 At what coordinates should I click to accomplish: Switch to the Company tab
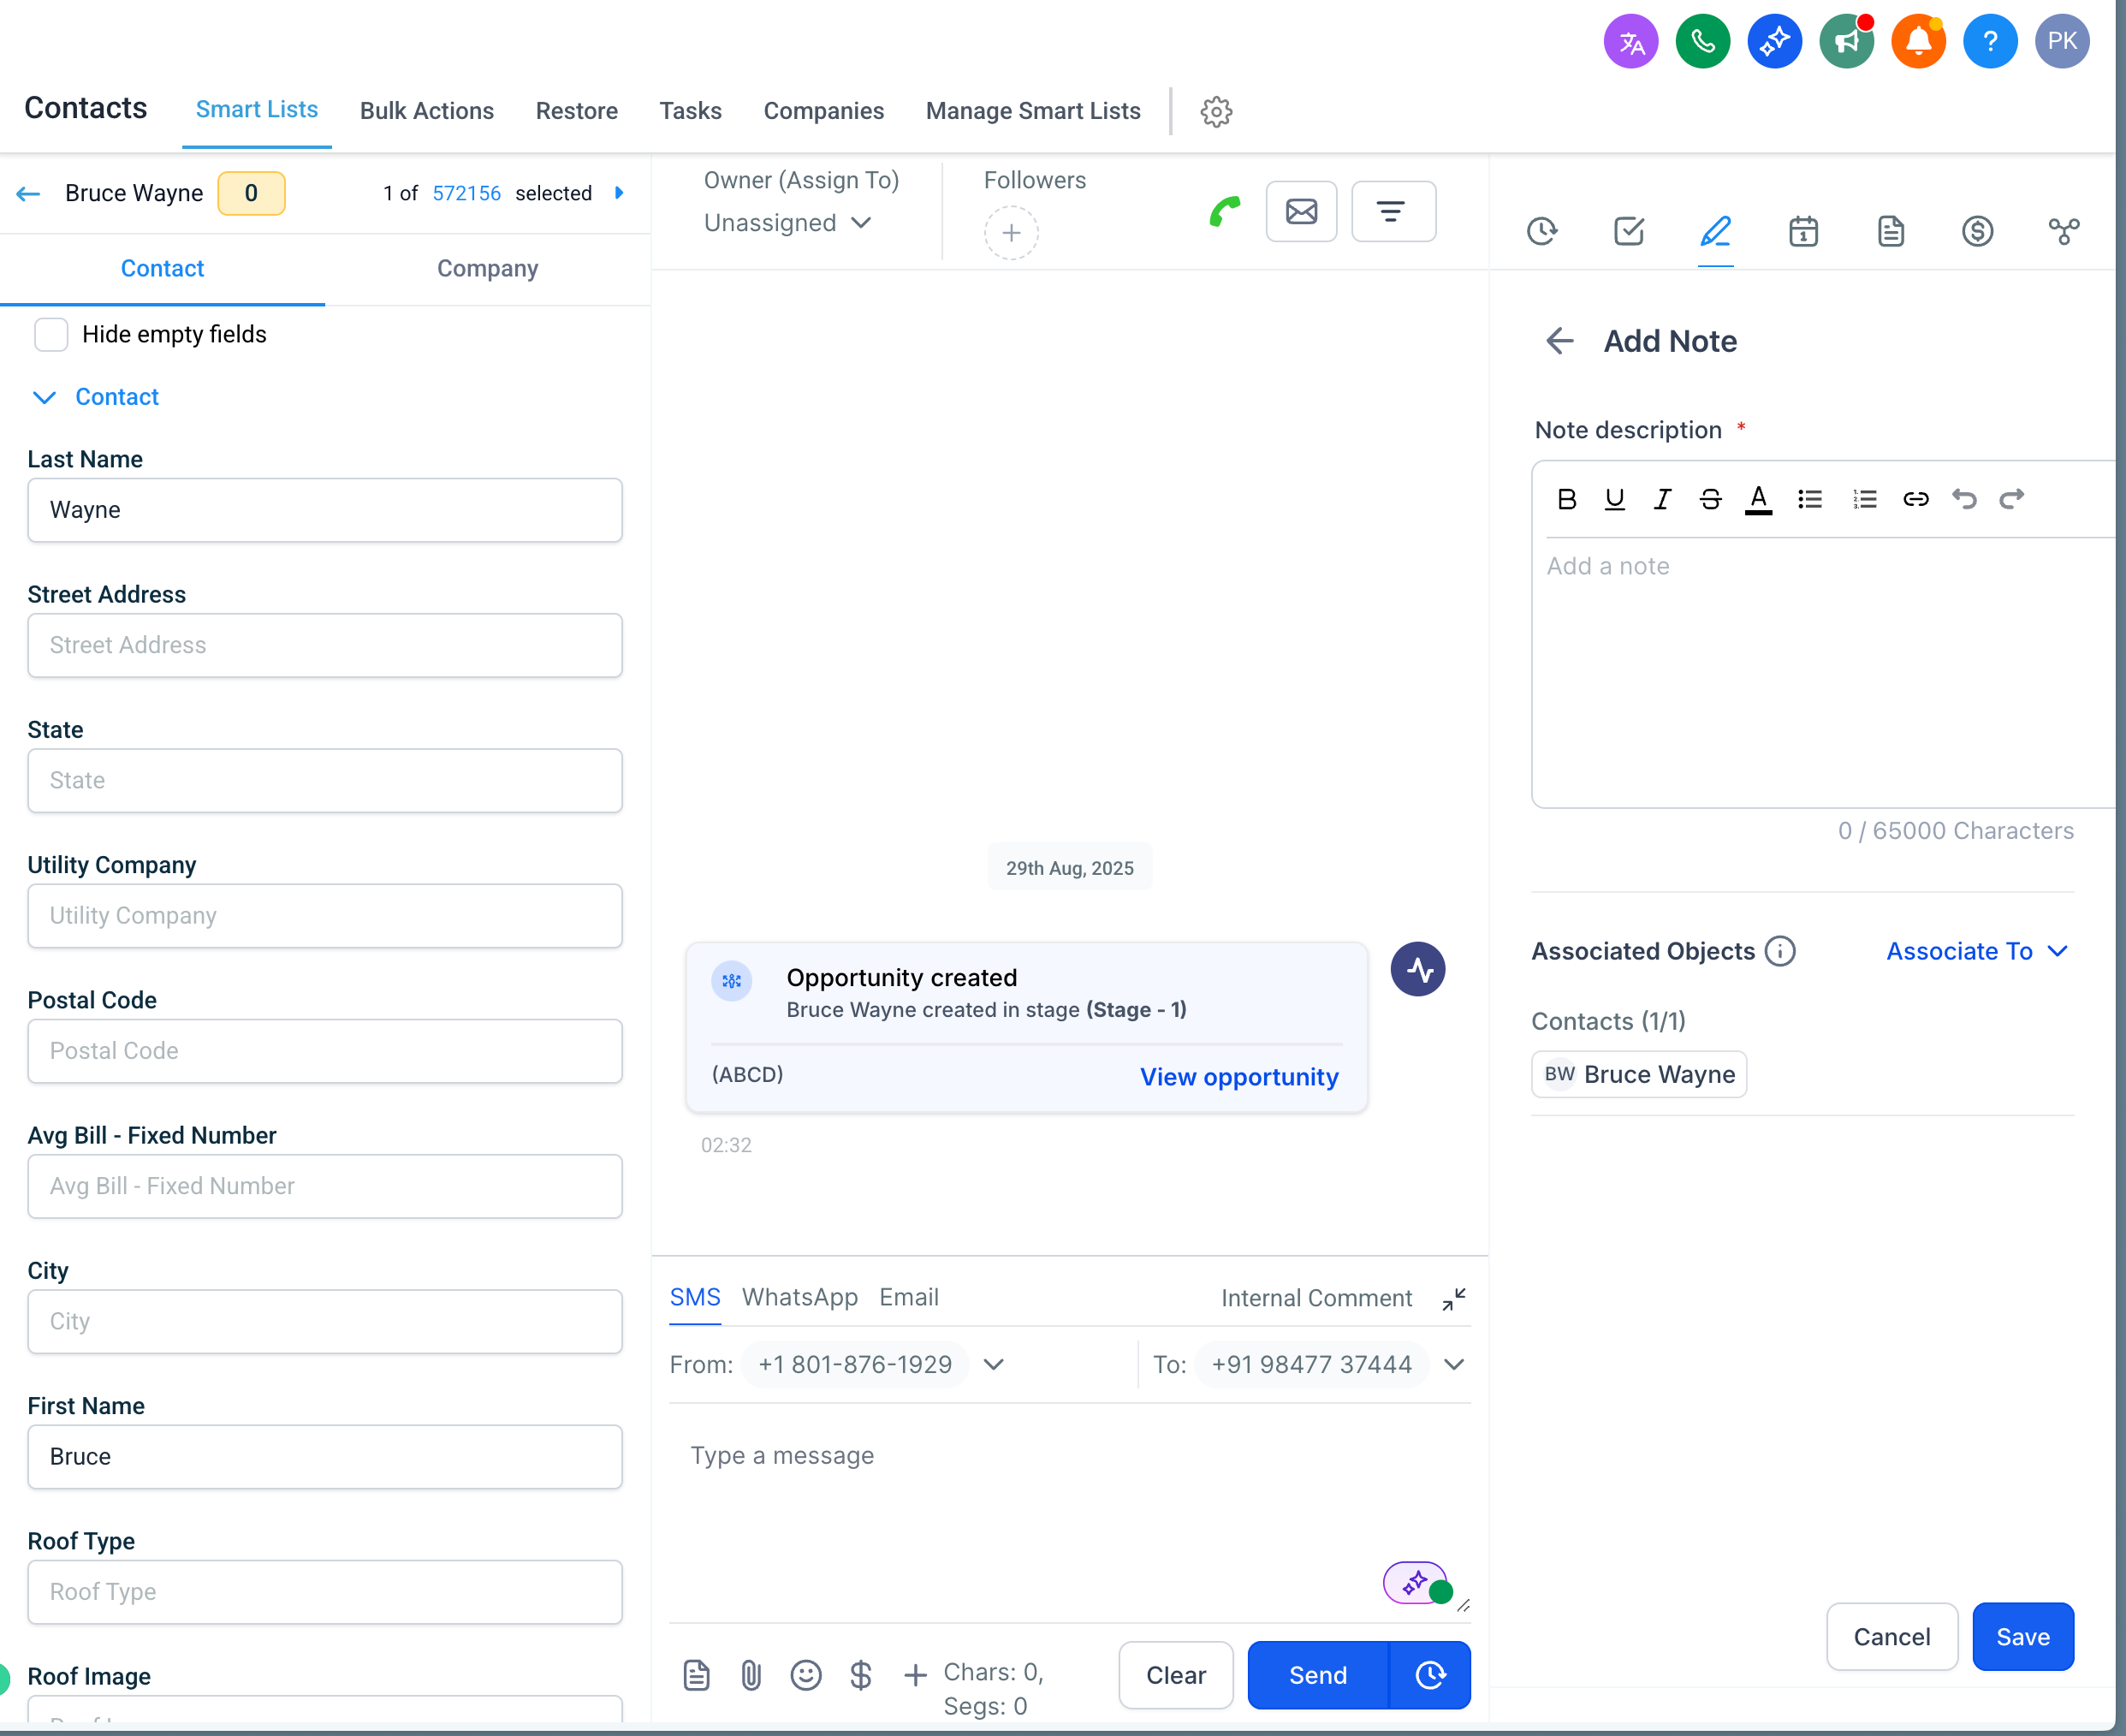click(487, 268)
